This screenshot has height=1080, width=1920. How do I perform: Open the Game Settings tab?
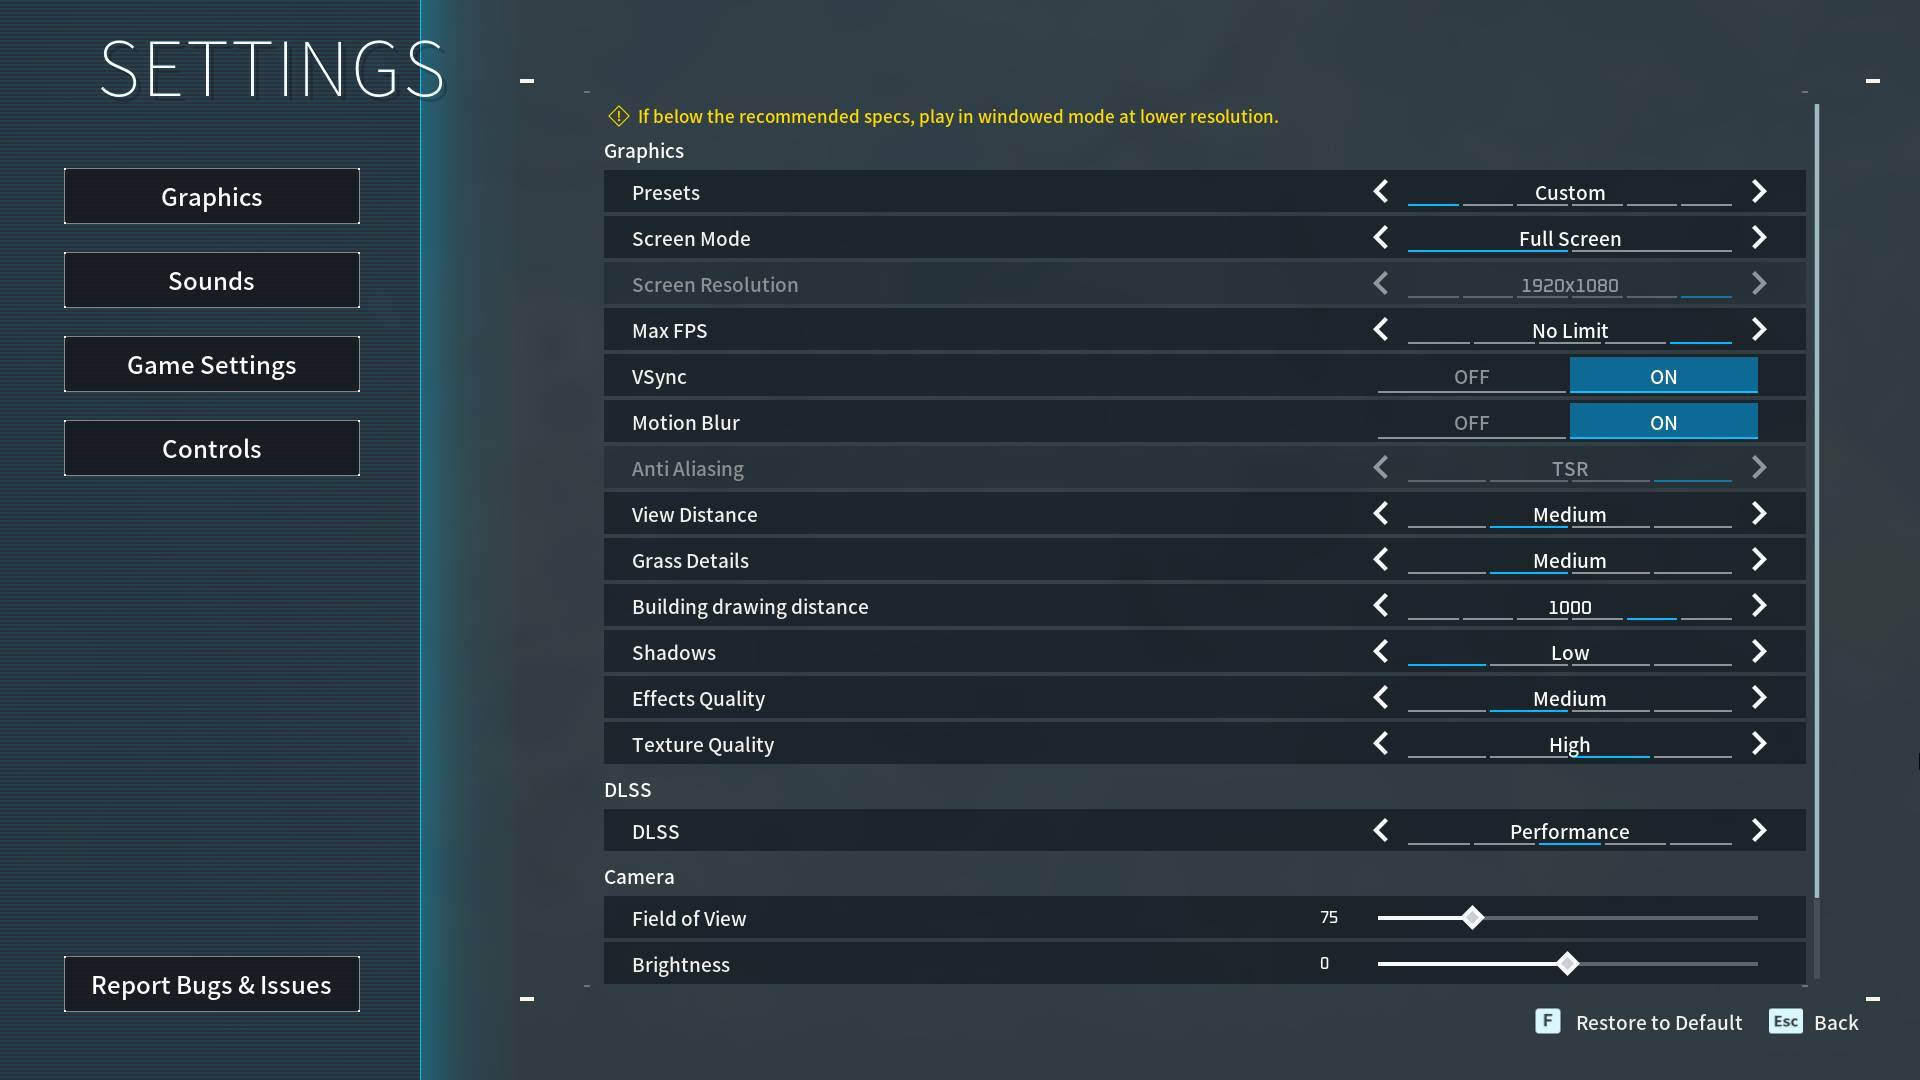click(x=212, y=364)
